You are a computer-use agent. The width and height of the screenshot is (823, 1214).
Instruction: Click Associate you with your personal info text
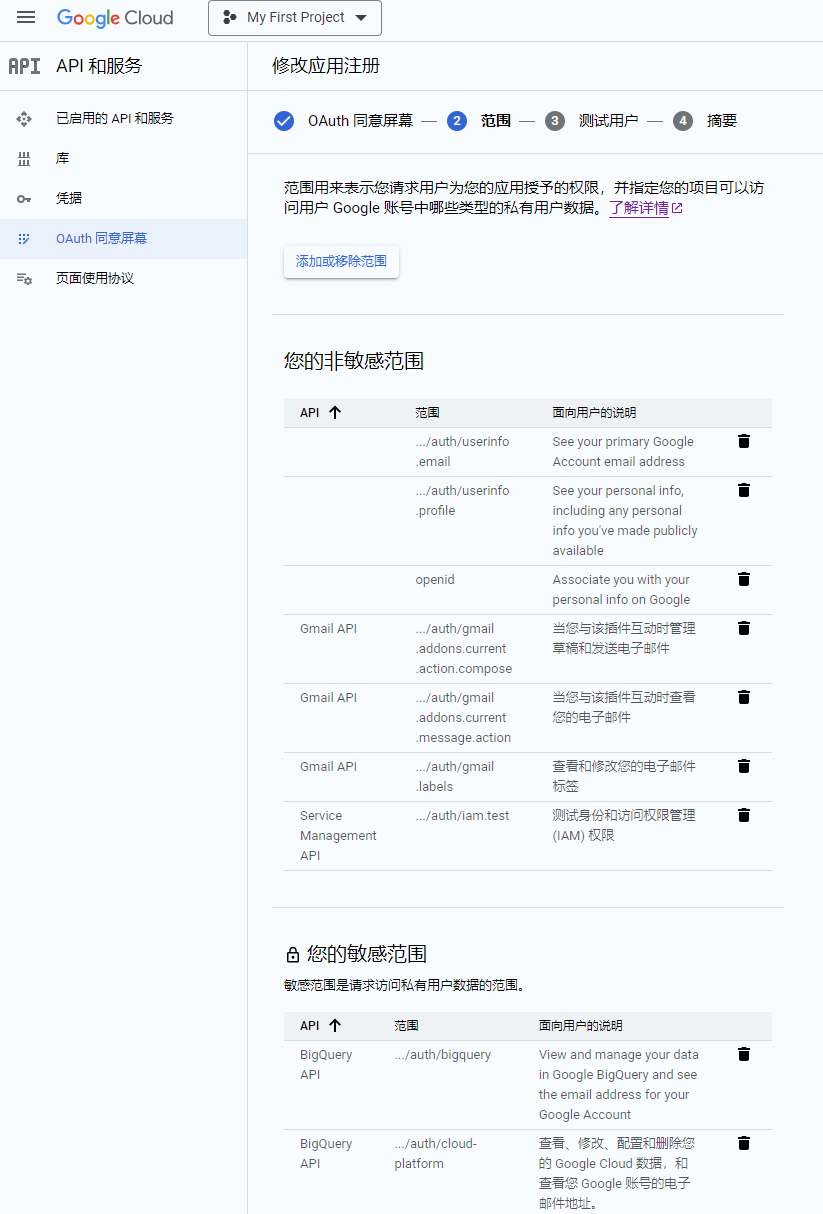pyautogui.click(x=621, y=590)
